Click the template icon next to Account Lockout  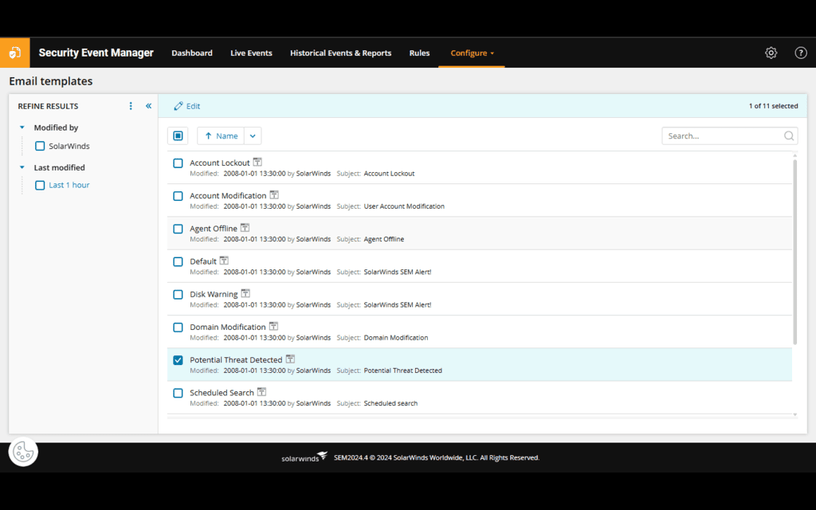[257, 162]
